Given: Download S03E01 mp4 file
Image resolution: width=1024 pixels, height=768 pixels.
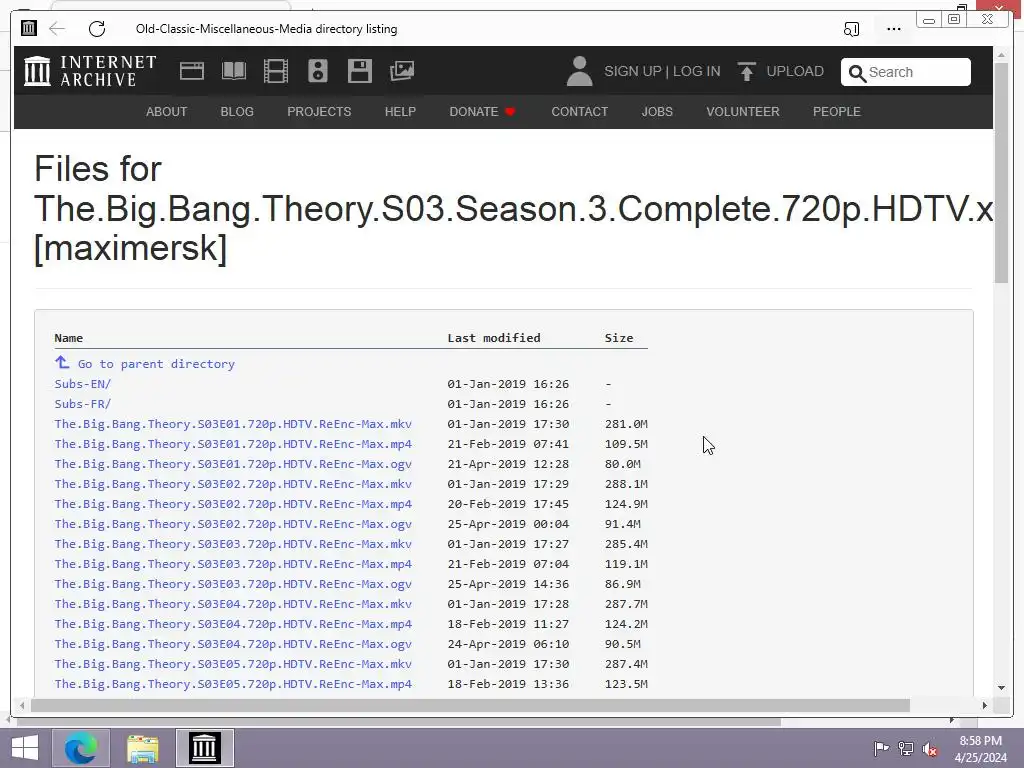Looking at the screenshot, I should (x=233, y=444).
